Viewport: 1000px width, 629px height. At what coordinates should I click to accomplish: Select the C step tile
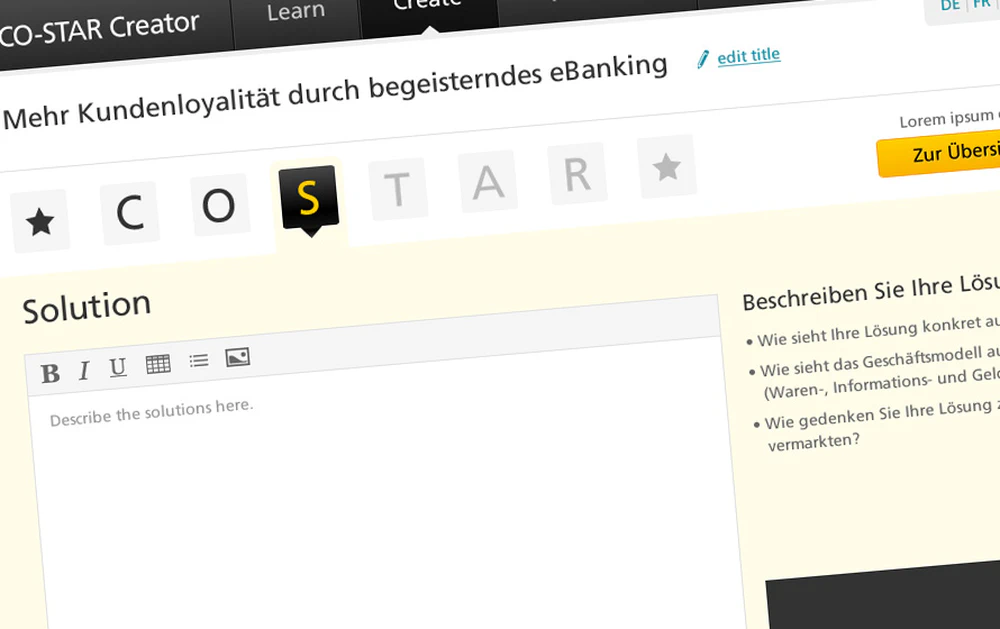pyautogui.click(x=130, y=213)
